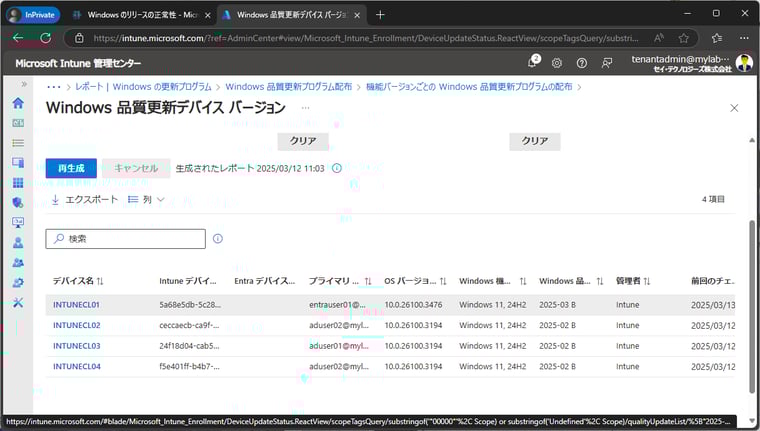Open Troubleshooting tools icon in sidebar
This screenshot has height=431, width=760.
point(18,303)
